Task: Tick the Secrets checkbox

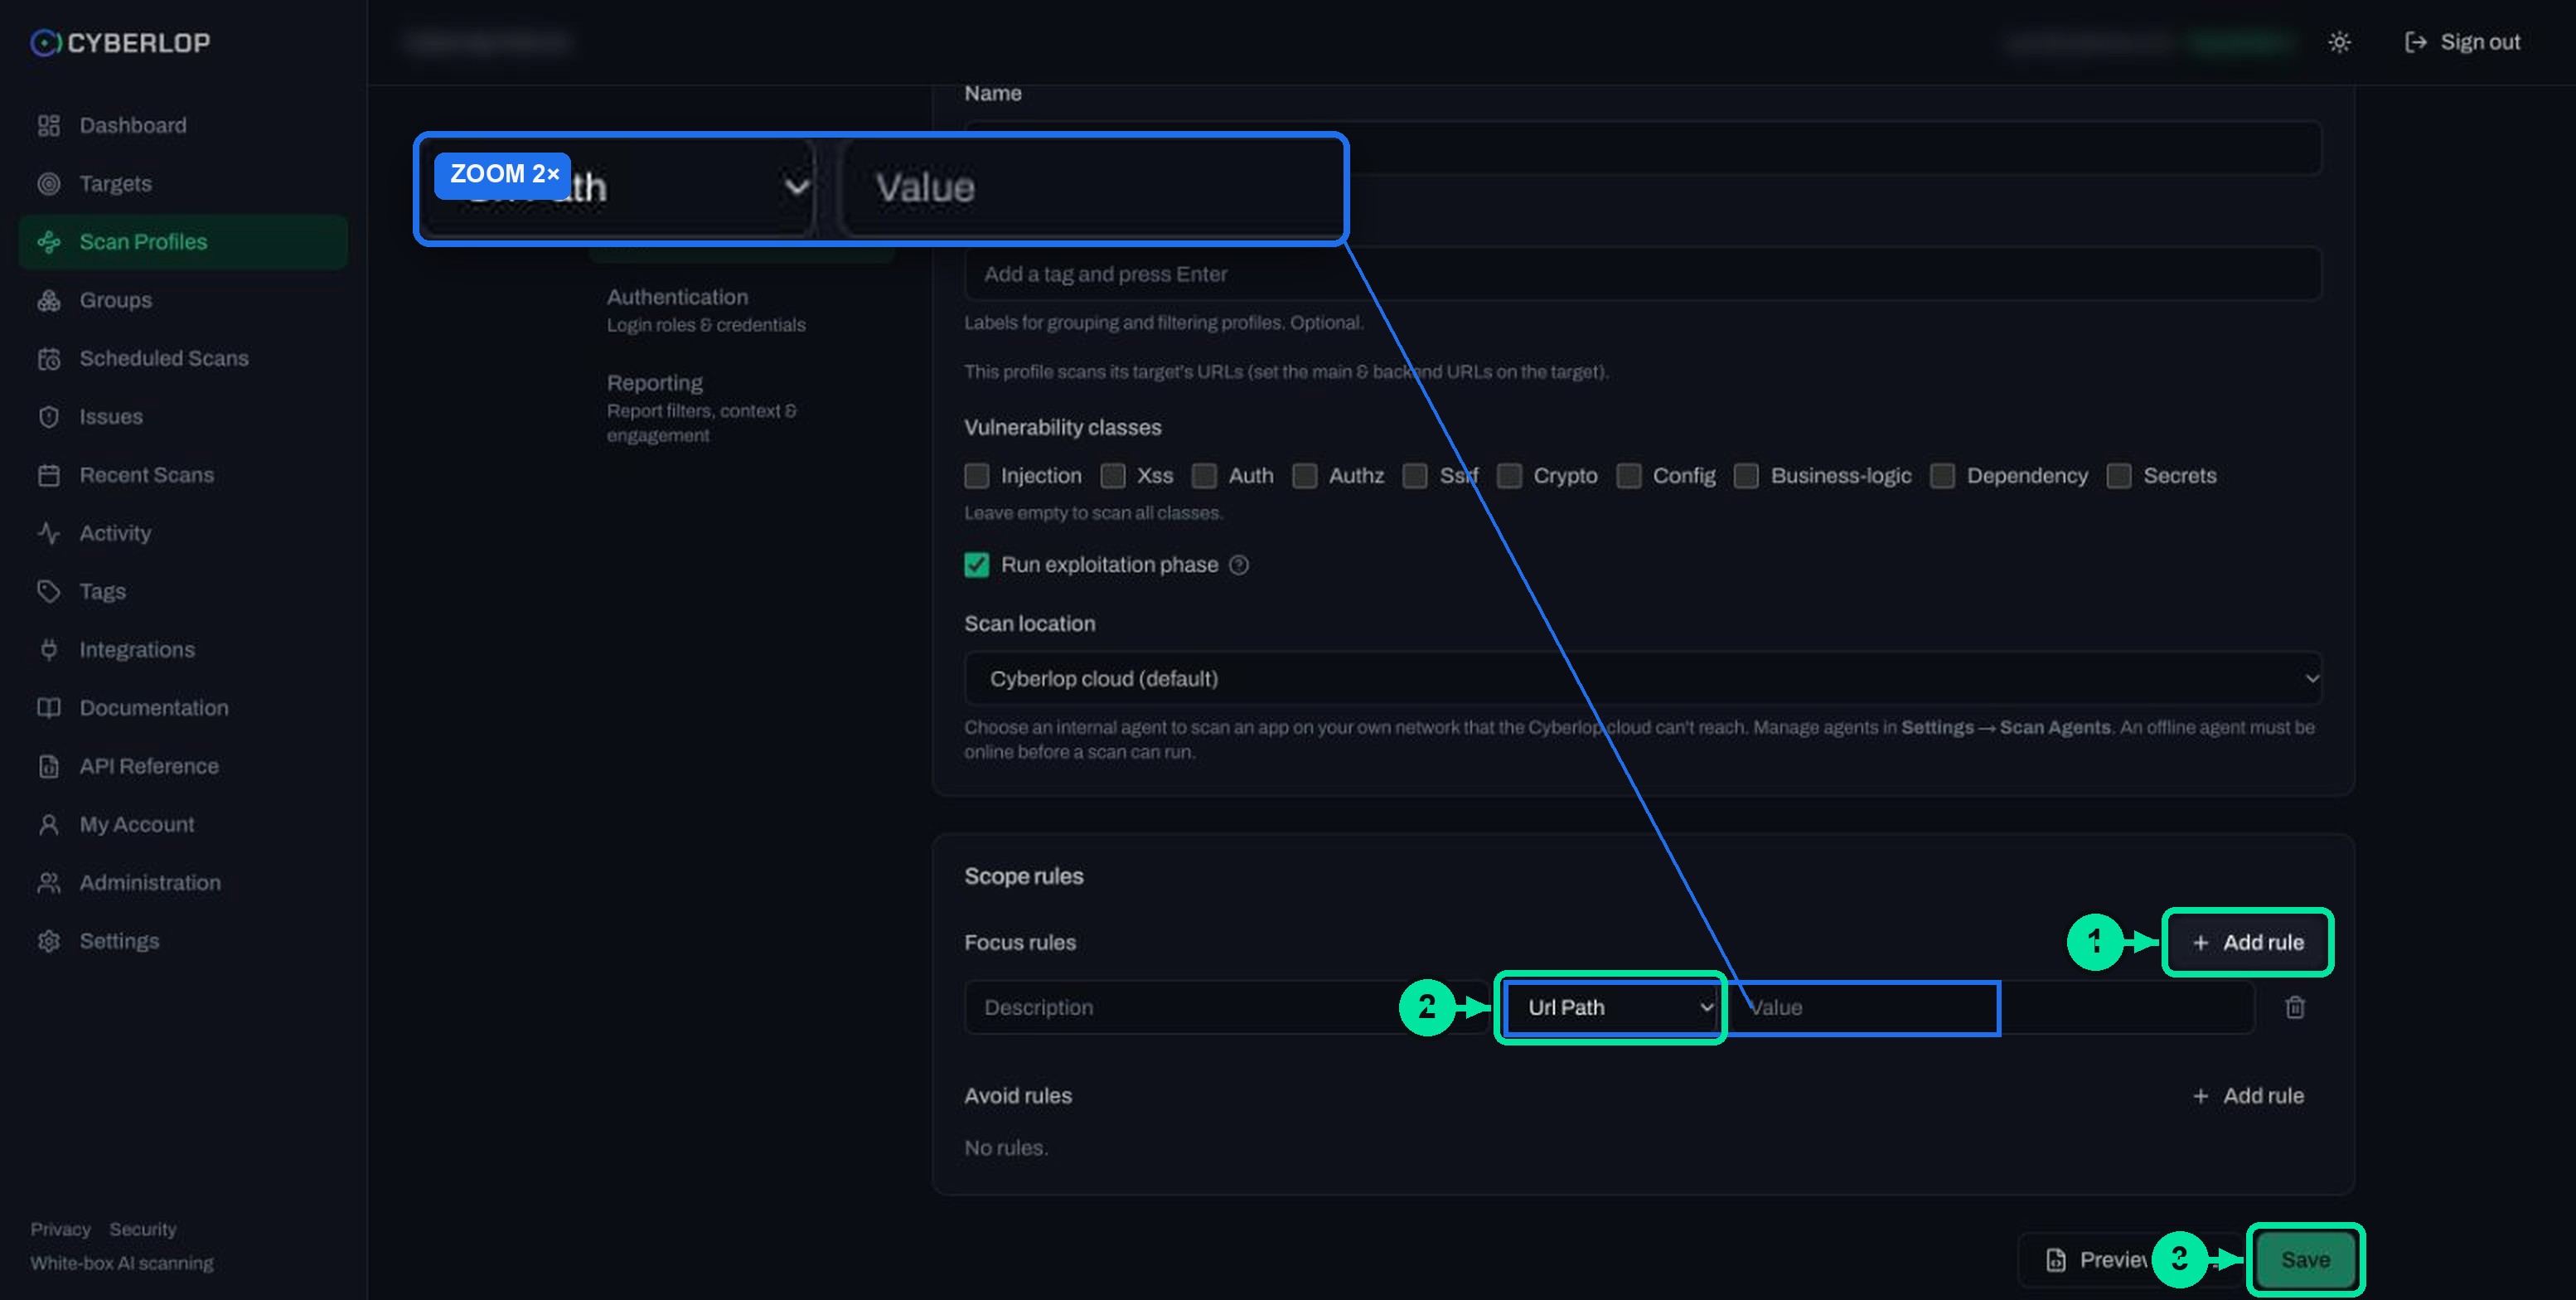Action: click(x=2118, y=476)
